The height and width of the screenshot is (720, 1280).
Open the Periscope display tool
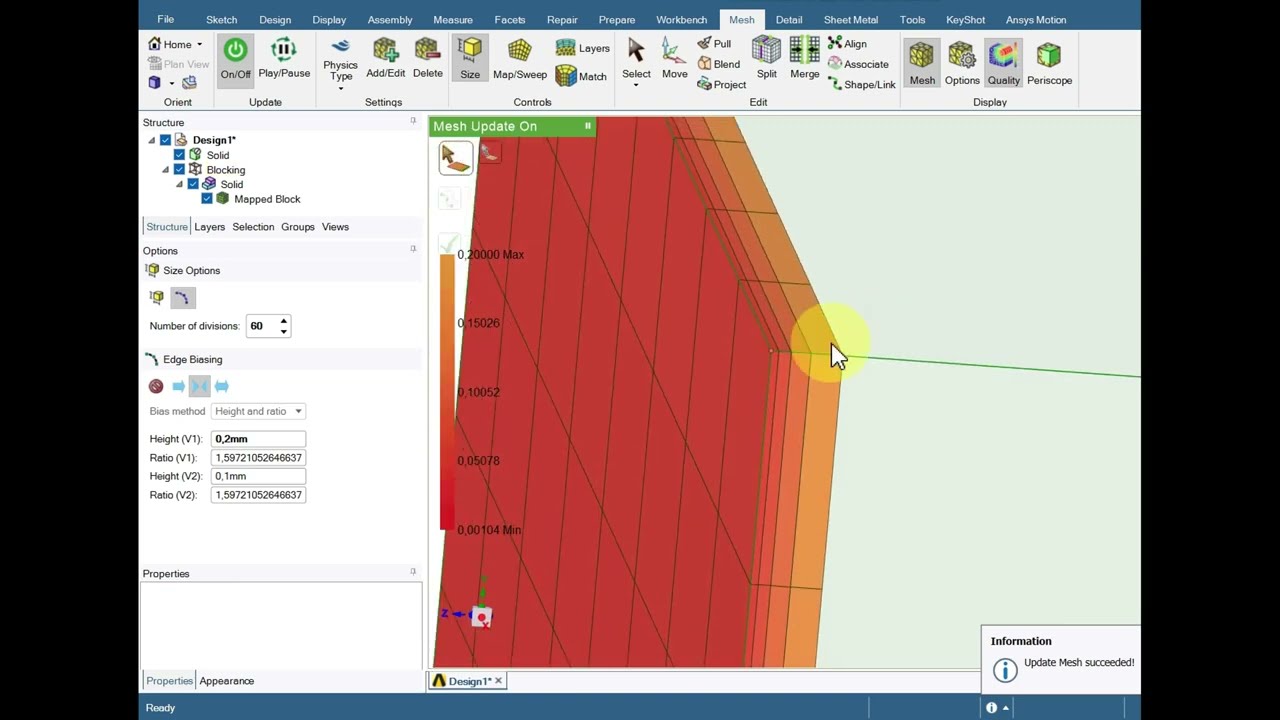(1049, 63)
